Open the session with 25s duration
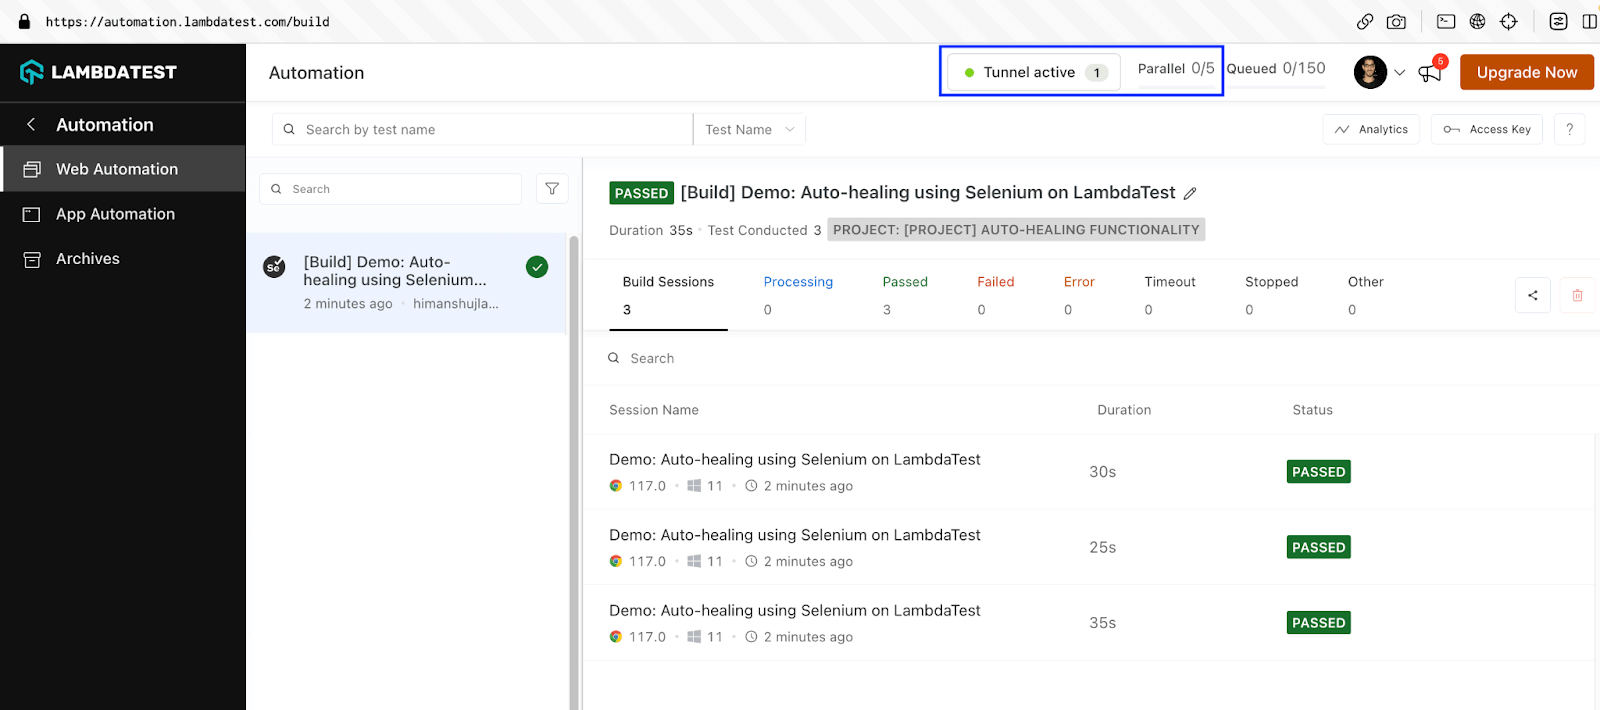The width and height of the screenshot is (1600, 710). click(x=1088, y=547)
